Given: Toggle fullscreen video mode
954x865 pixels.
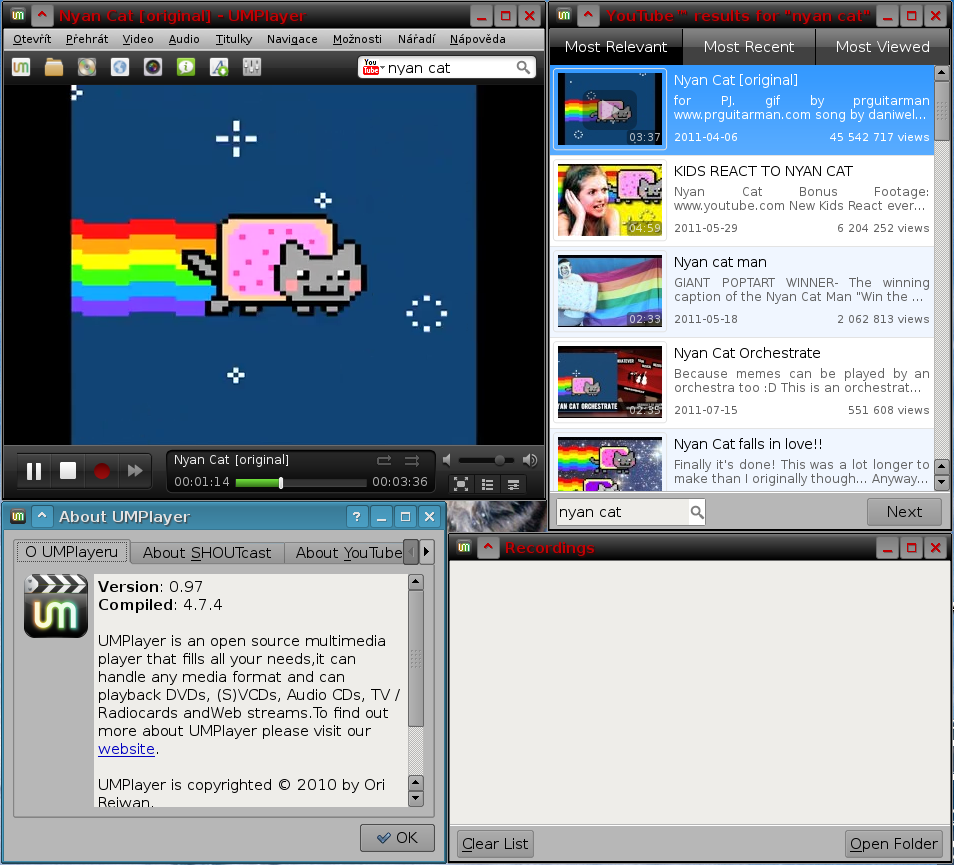Looking at the screenshot, I should point(461,484).
